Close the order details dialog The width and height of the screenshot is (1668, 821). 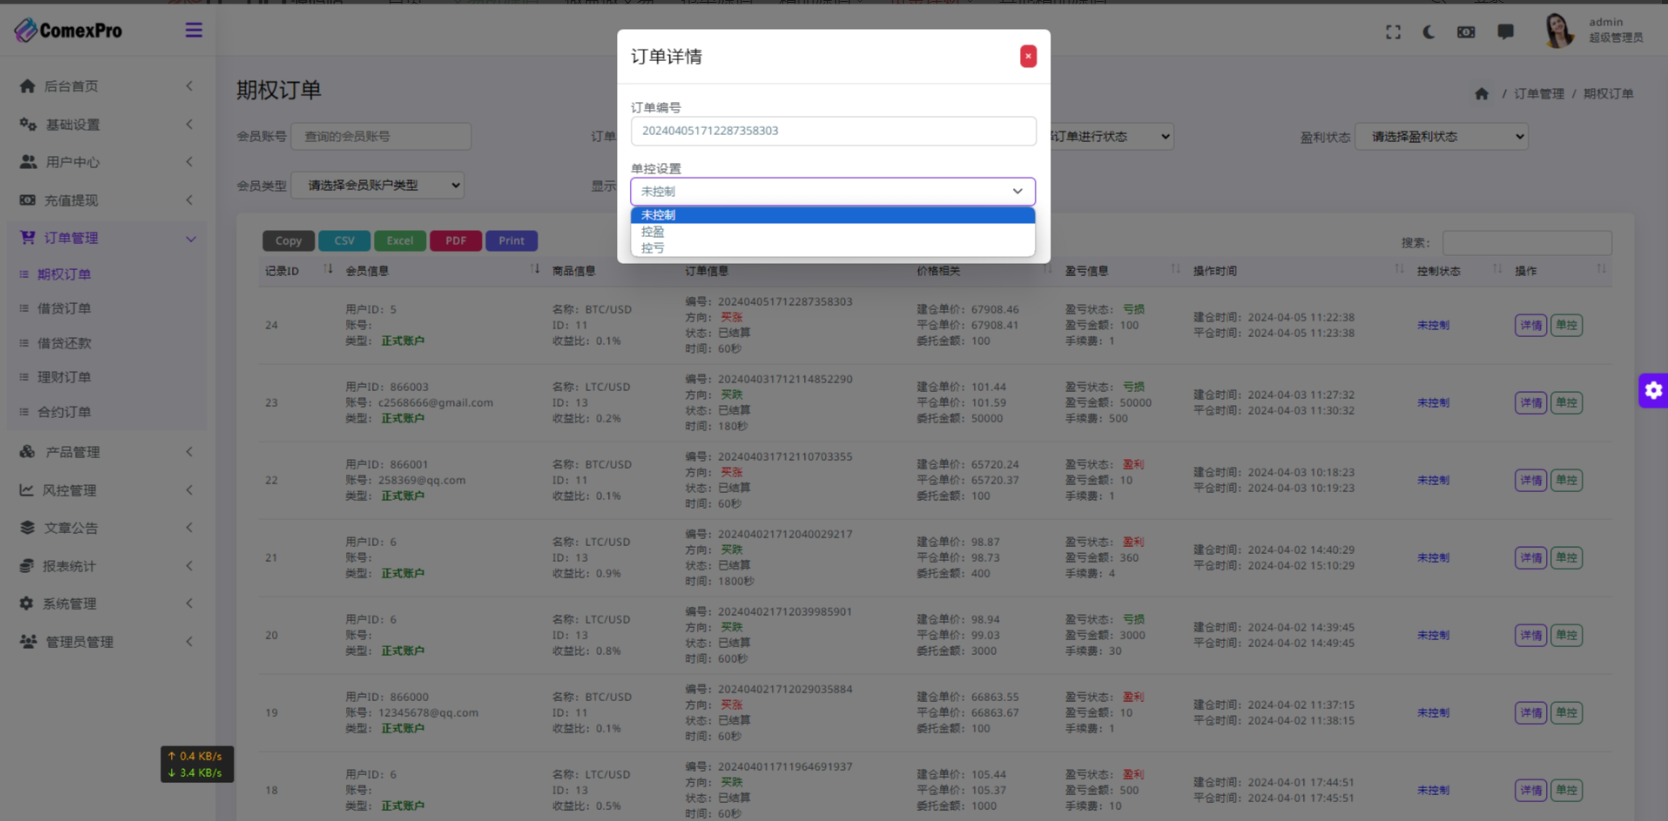pyautogui.click(x=1028, y=56)
